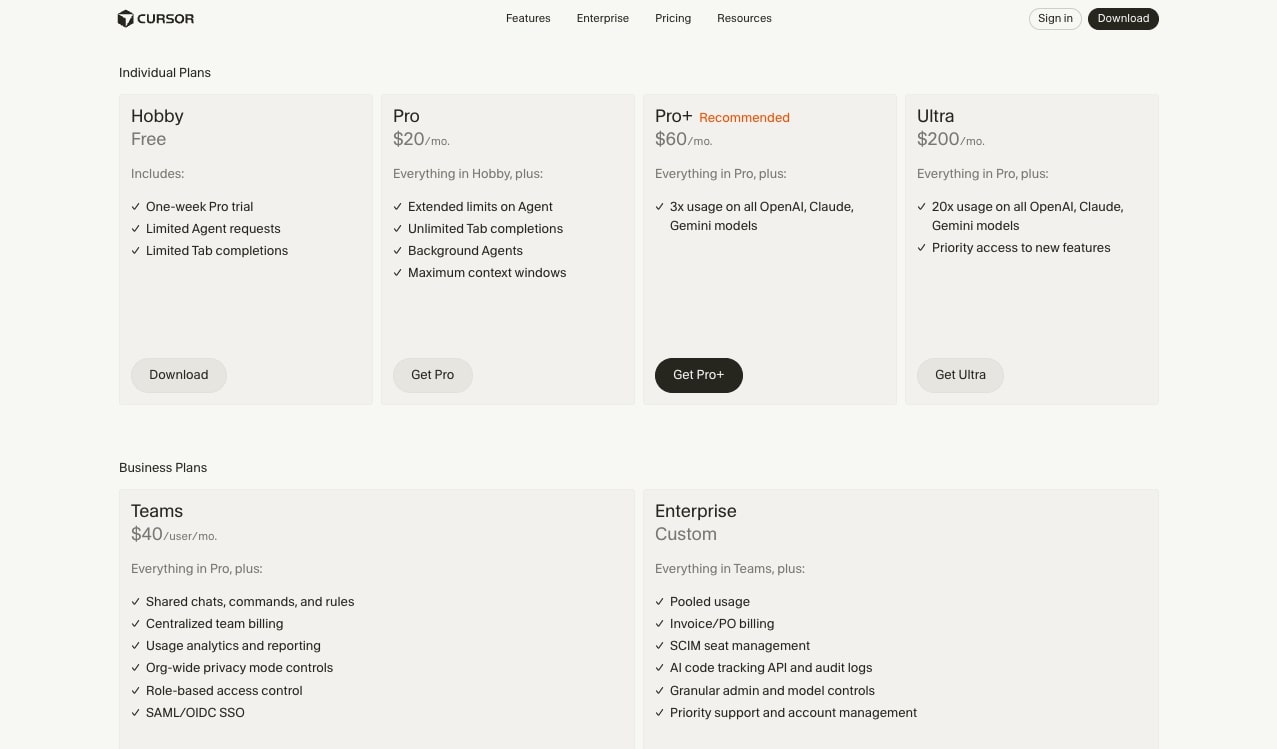Screen dimensions: 1277x749
Task: Click the checkmark beside One-week Pro trial
Action: pyautogui.click(x=136, y=206)
